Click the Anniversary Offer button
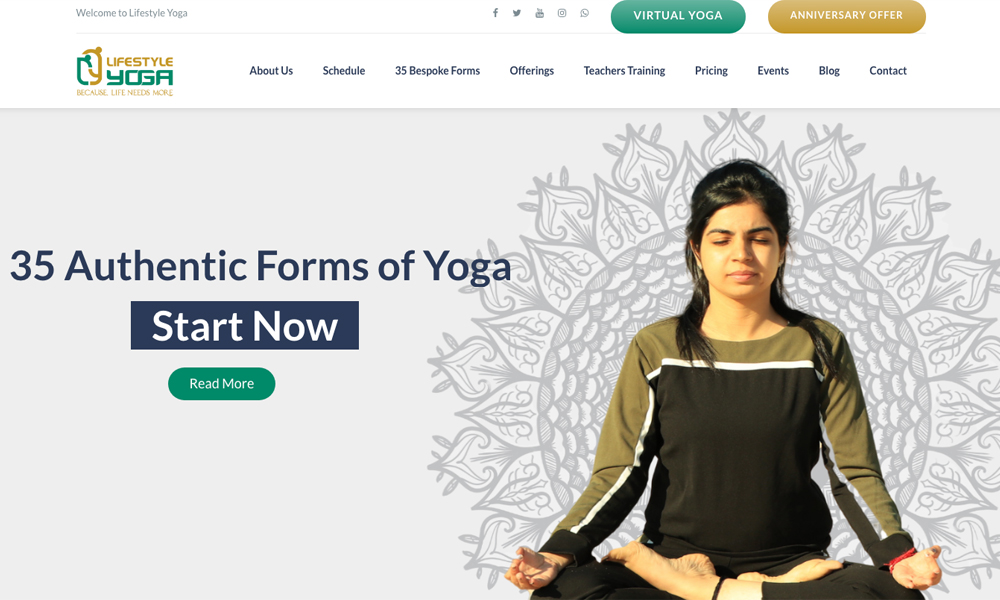This screenshot has height=600, width=1000. (846, 16)
